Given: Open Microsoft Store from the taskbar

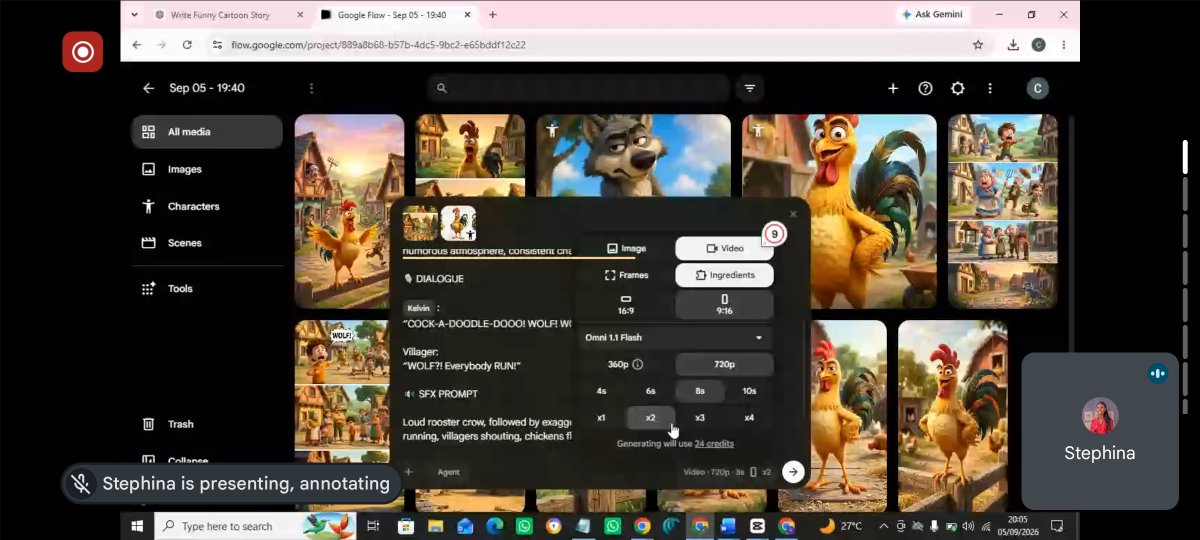Looking at the screenshot, I should click(405, 526).
